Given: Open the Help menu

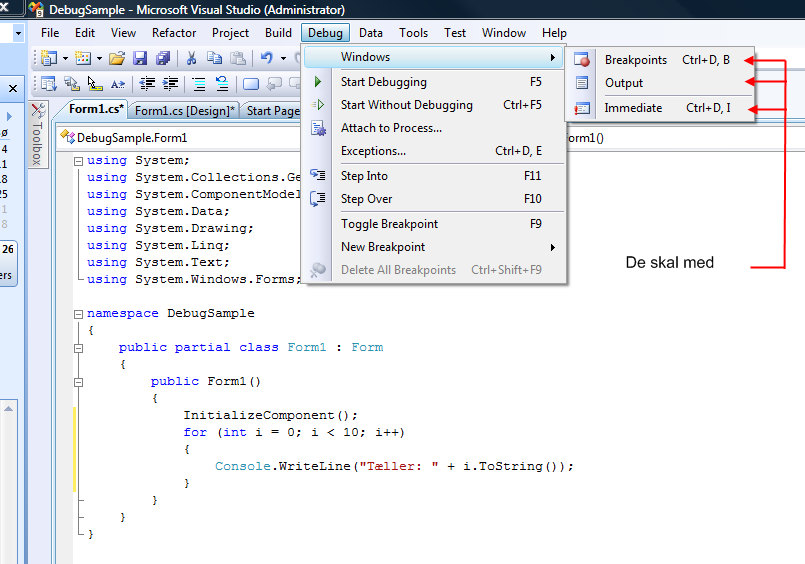Looking at the screenshot, I should (x=554, y=33).
